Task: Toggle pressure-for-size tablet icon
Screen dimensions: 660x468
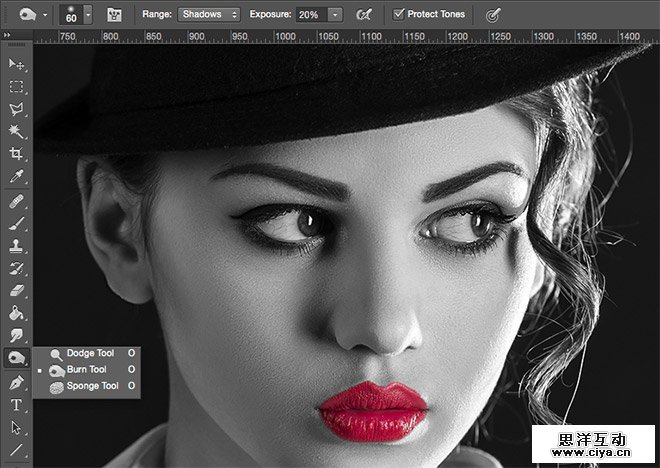Action: pyautogui.click(x=492, y=15)
